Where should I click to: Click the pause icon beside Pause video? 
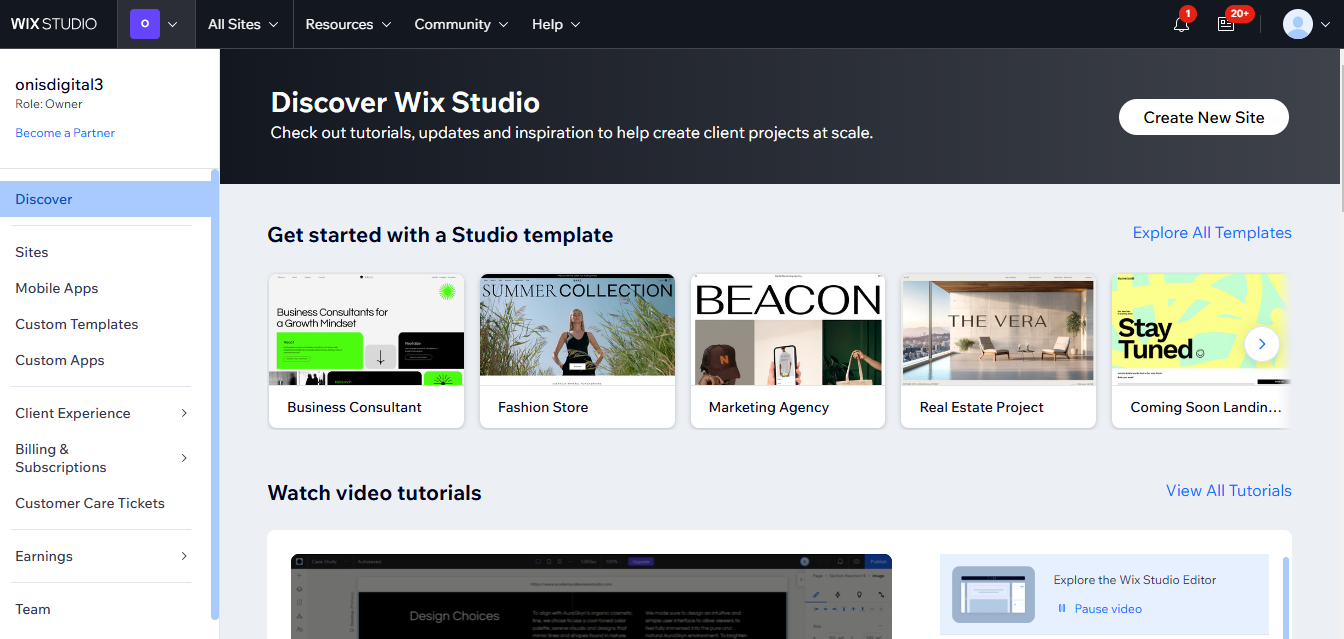click(1061, 609)
